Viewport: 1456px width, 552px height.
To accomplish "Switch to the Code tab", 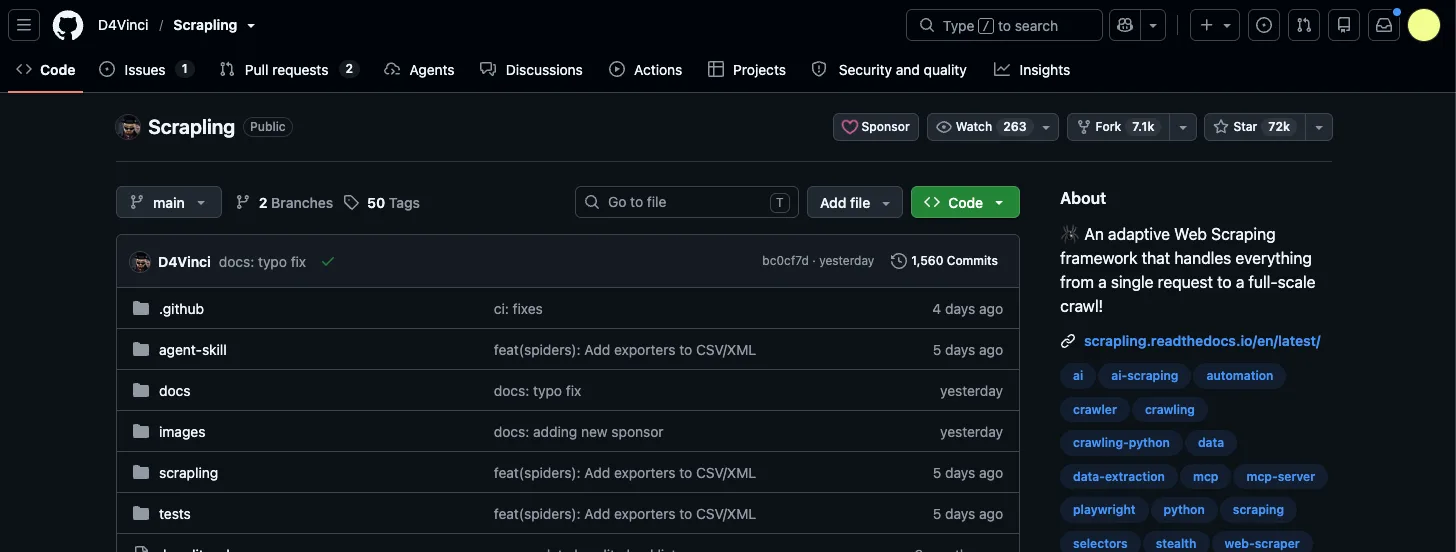I will [46, 70].
